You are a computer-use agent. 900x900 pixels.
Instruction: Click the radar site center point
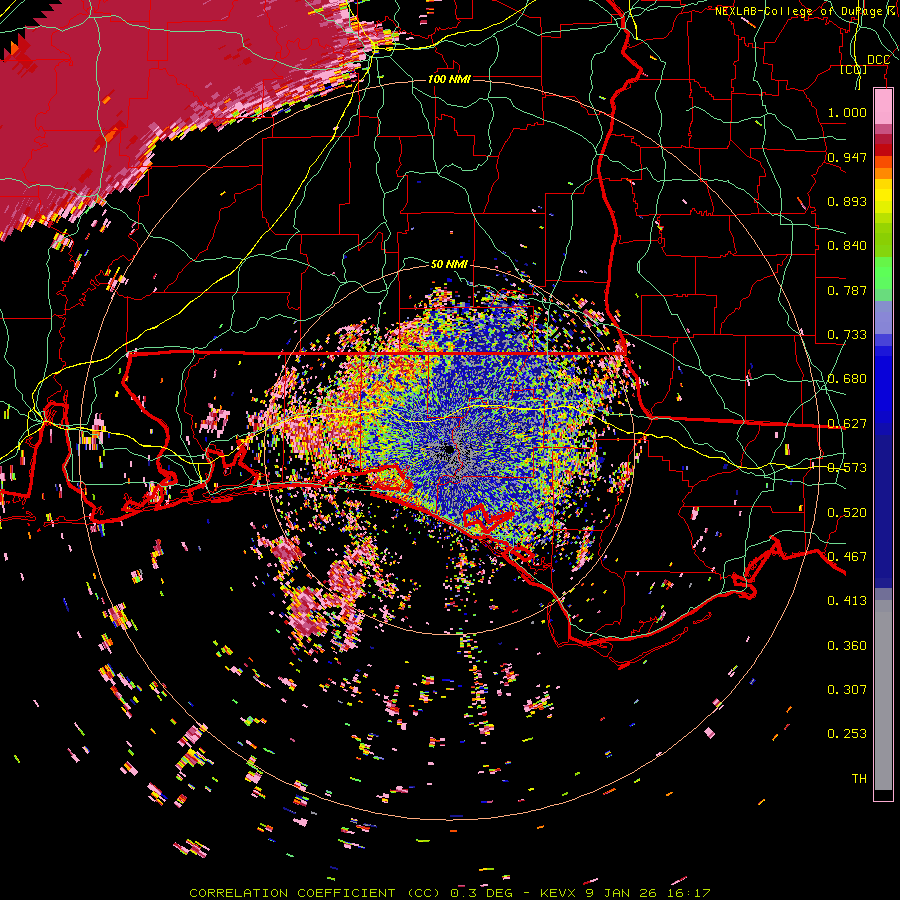(x=449, y=449)
